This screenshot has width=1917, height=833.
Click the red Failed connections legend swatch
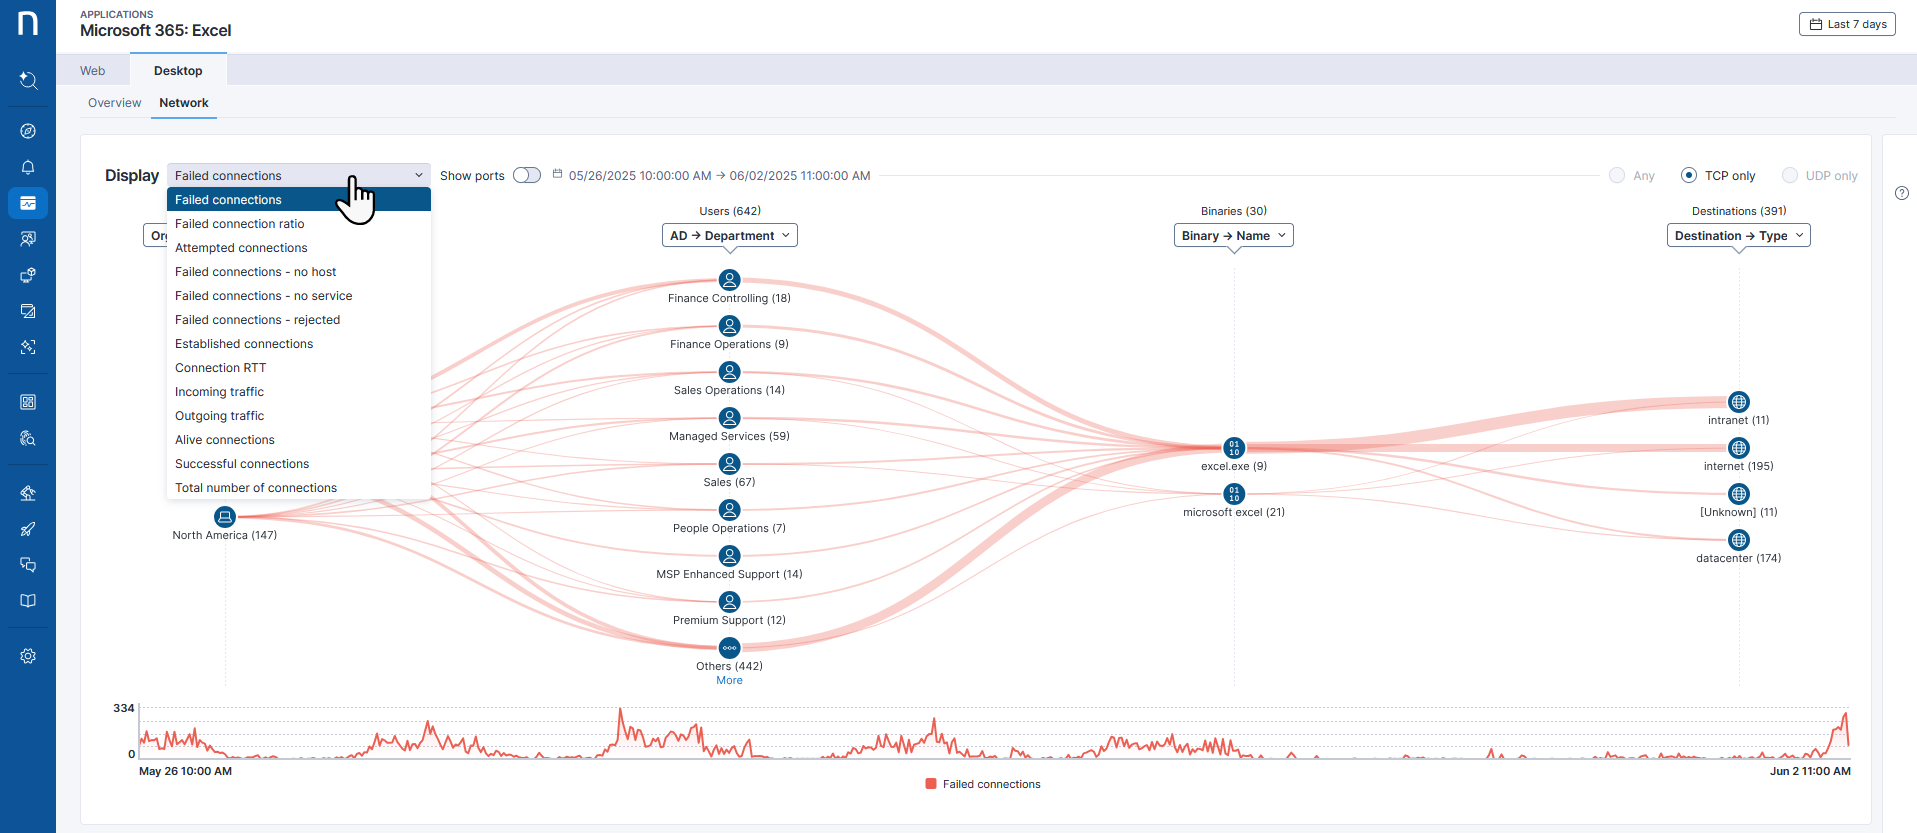pyautogui.click(x=931, y=783)
